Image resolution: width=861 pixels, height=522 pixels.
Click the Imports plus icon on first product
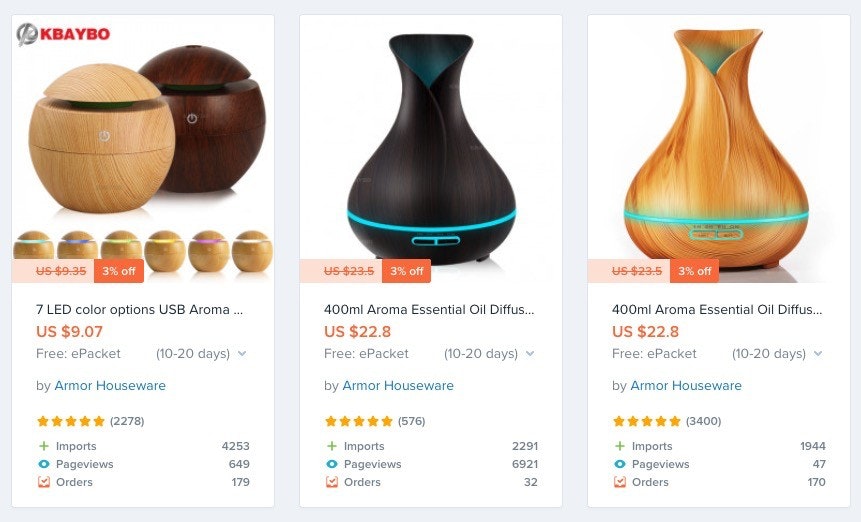tap(44, 446)
